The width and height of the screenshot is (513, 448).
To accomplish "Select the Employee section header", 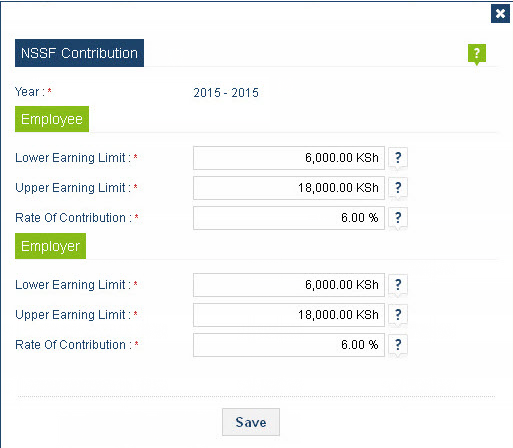I will pos(52,119).
